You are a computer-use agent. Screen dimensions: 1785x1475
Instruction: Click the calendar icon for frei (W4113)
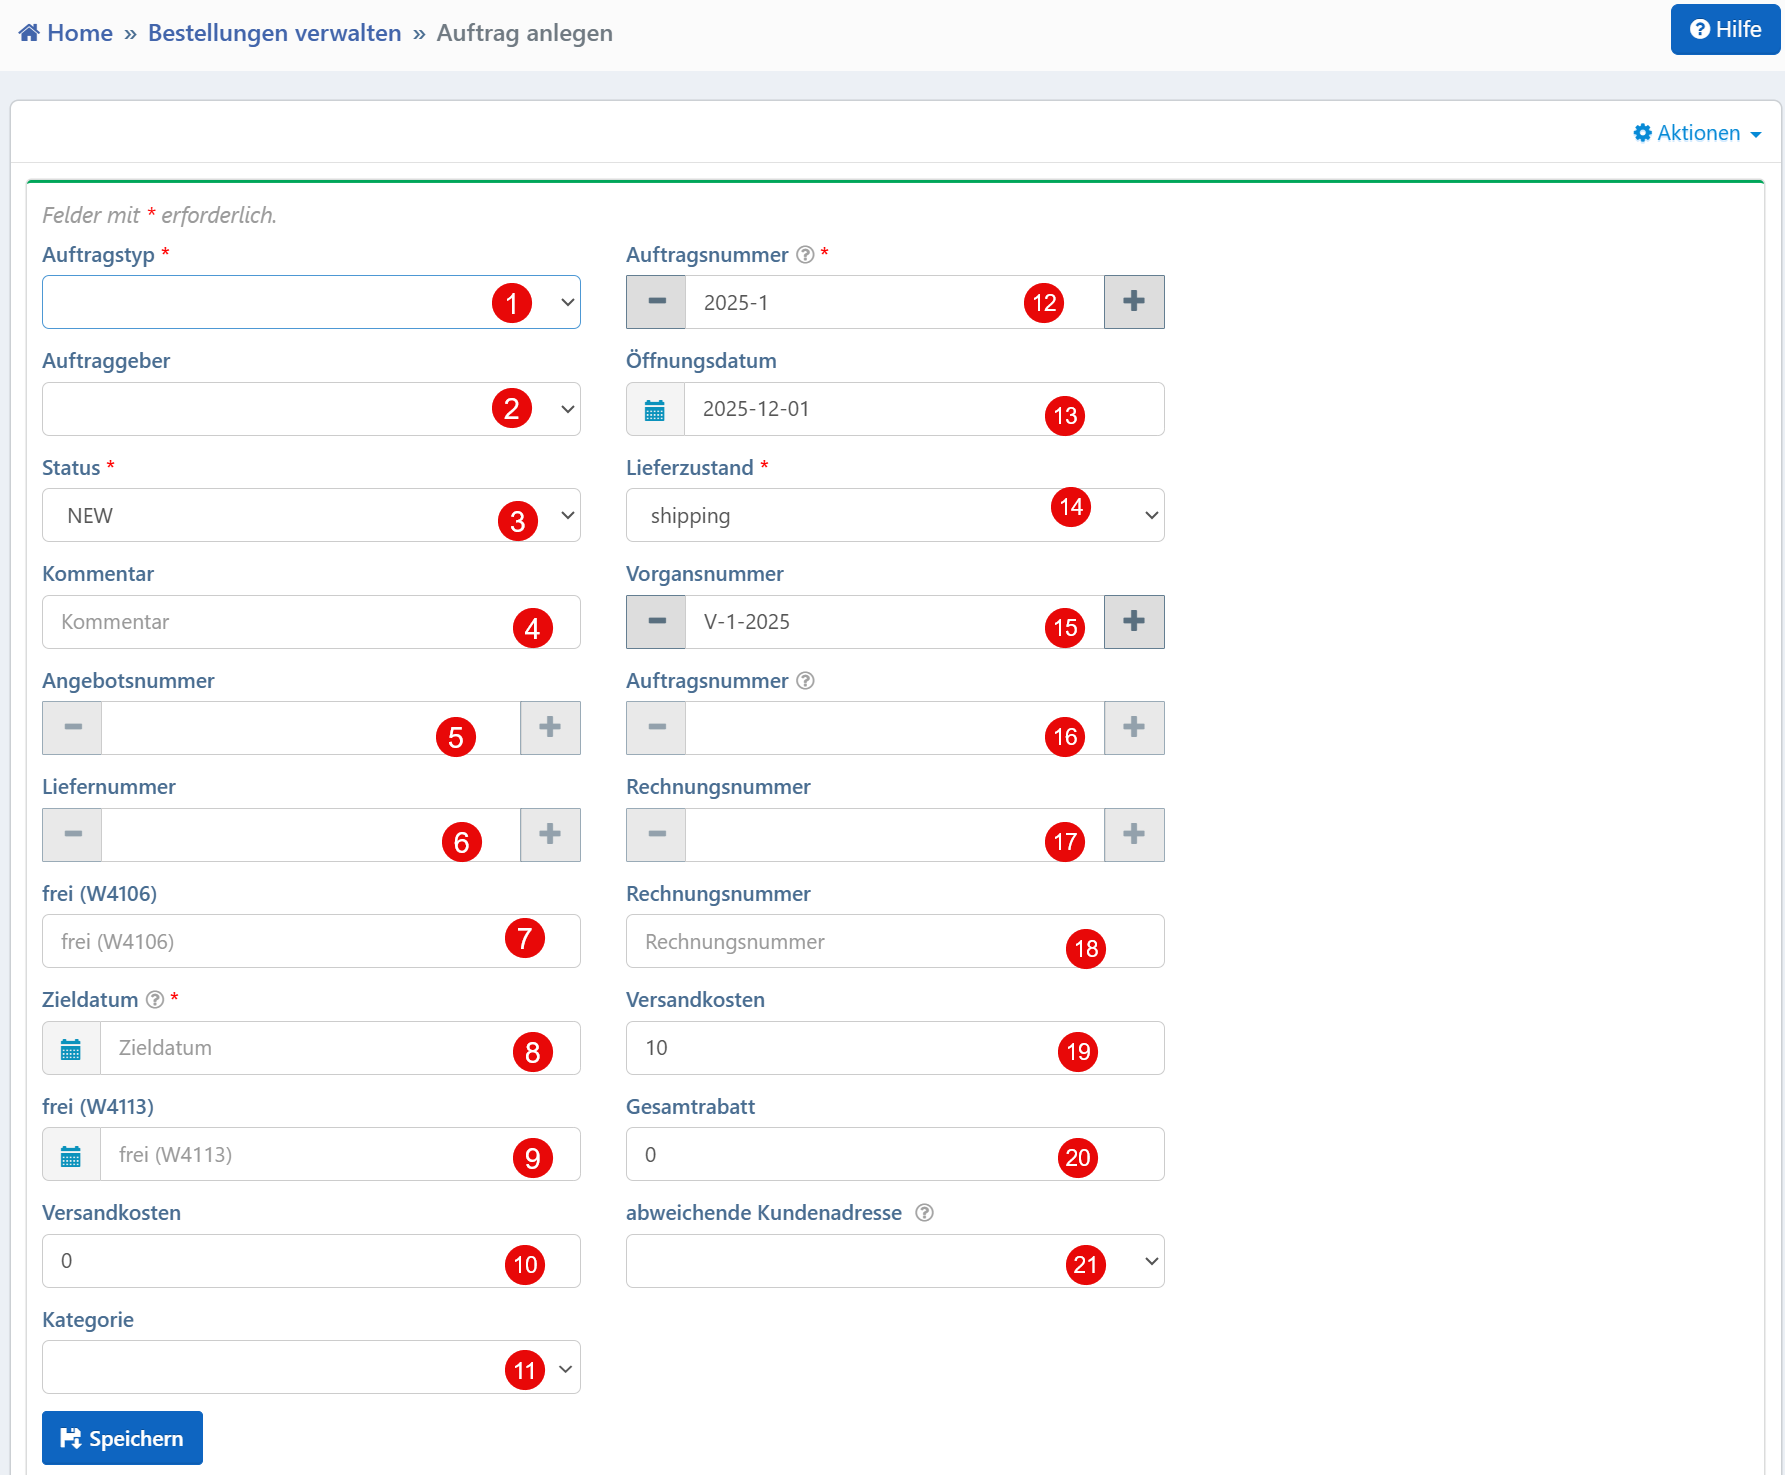pyautogui.click(x=71, y=1155)
